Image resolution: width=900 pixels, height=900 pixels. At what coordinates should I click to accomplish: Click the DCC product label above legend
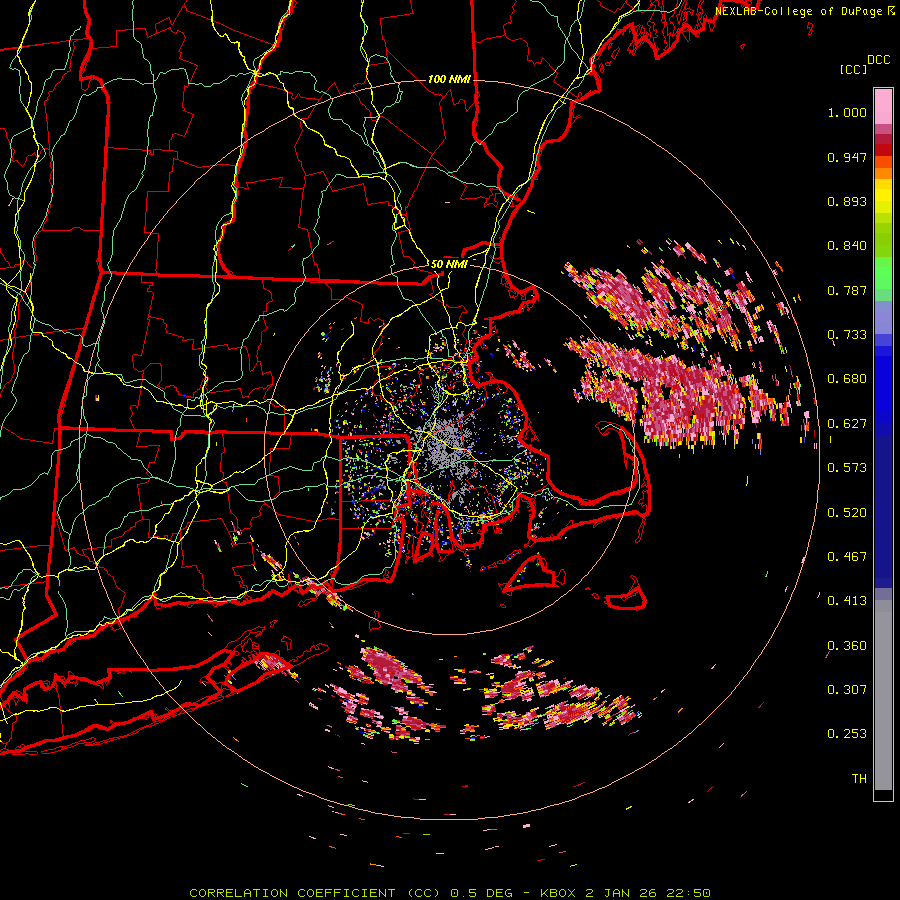point(878,60)
